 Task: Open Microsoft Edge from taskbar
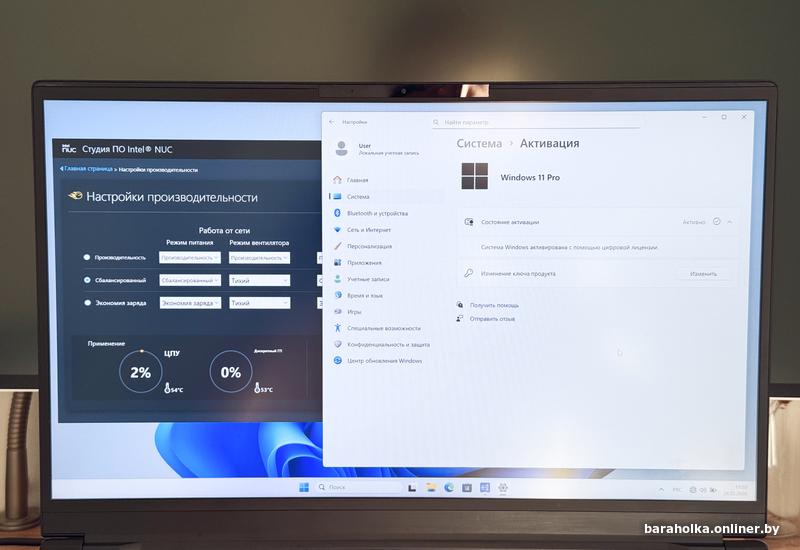tap(449, 488)
